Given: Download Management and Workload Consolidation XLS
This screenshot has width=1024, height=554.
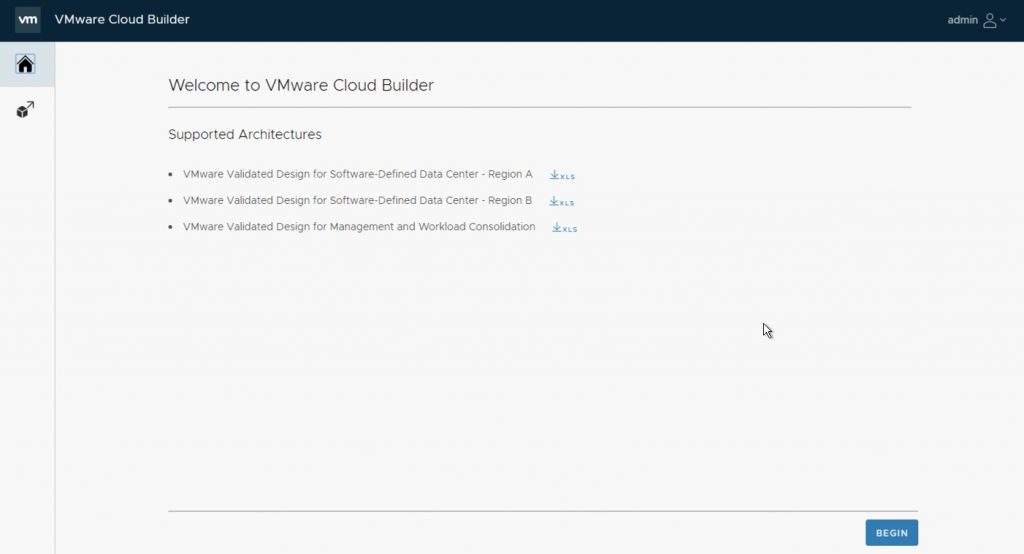Looking at the screenshot, I should point(565,227).
